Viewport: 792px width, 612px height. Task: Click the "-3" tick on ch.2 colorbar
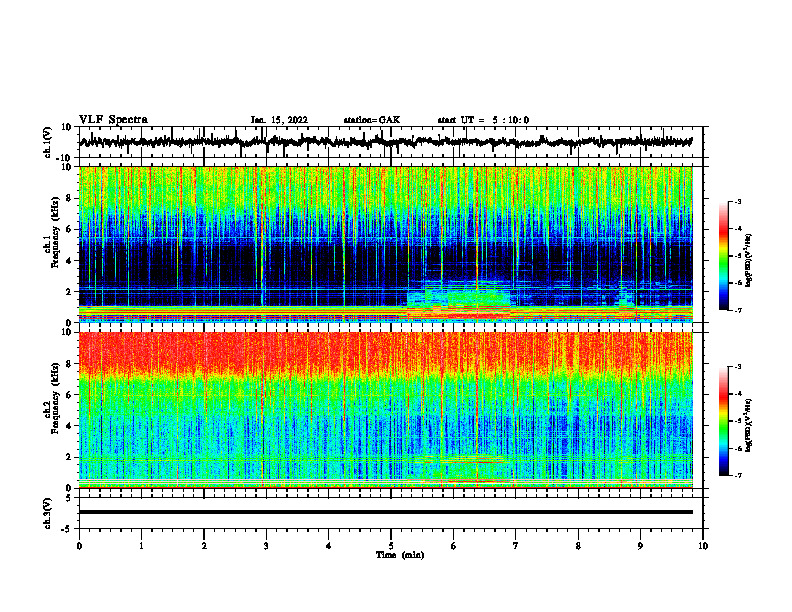coord(738,367)
